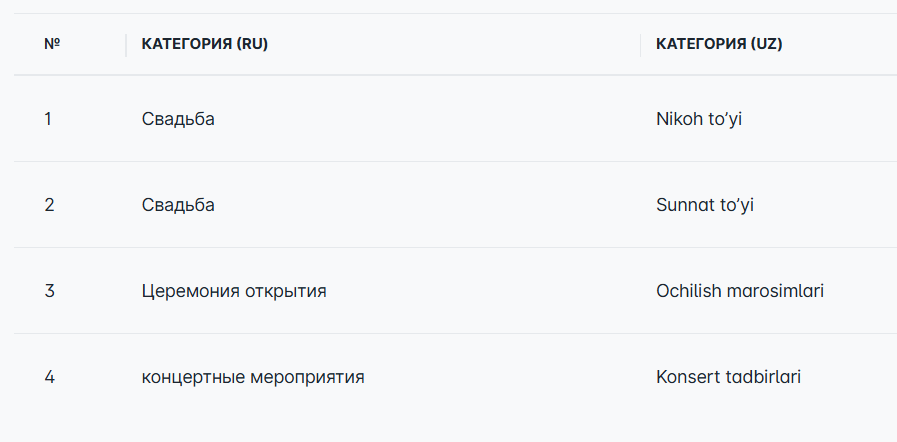This screenshot has width=897, height=442.
Task: Click Свадьба in the second row
Action: 178,205
